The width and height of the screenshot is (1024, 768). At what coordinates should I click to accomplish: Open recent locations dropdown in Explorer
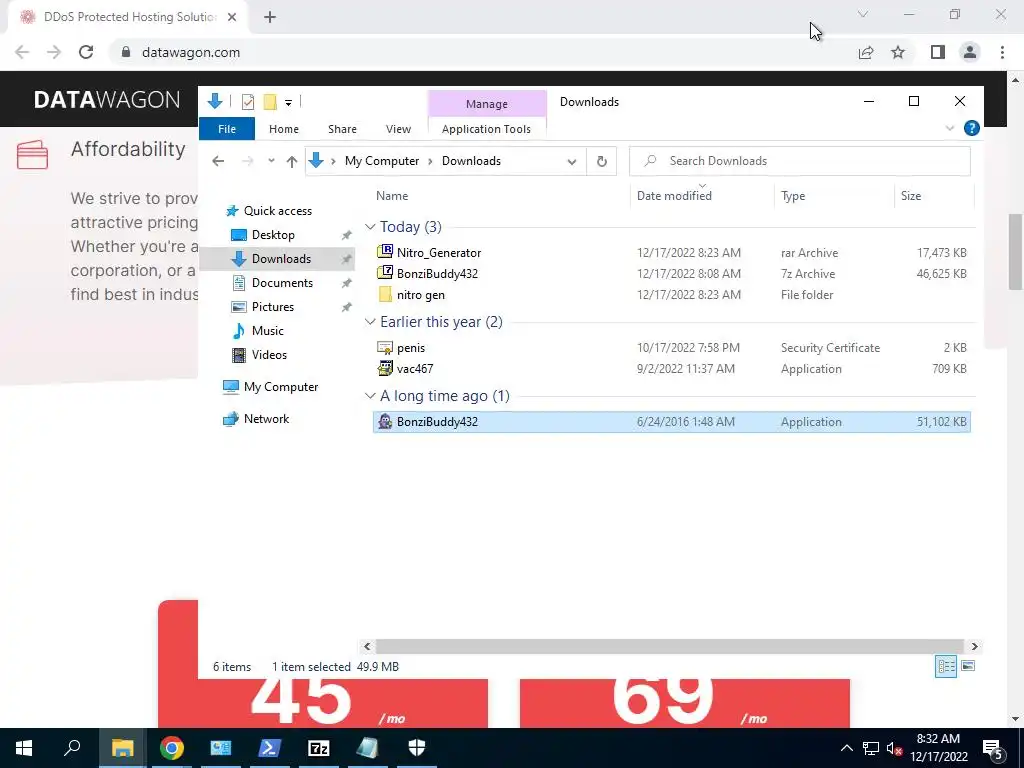tap(271, 161)
